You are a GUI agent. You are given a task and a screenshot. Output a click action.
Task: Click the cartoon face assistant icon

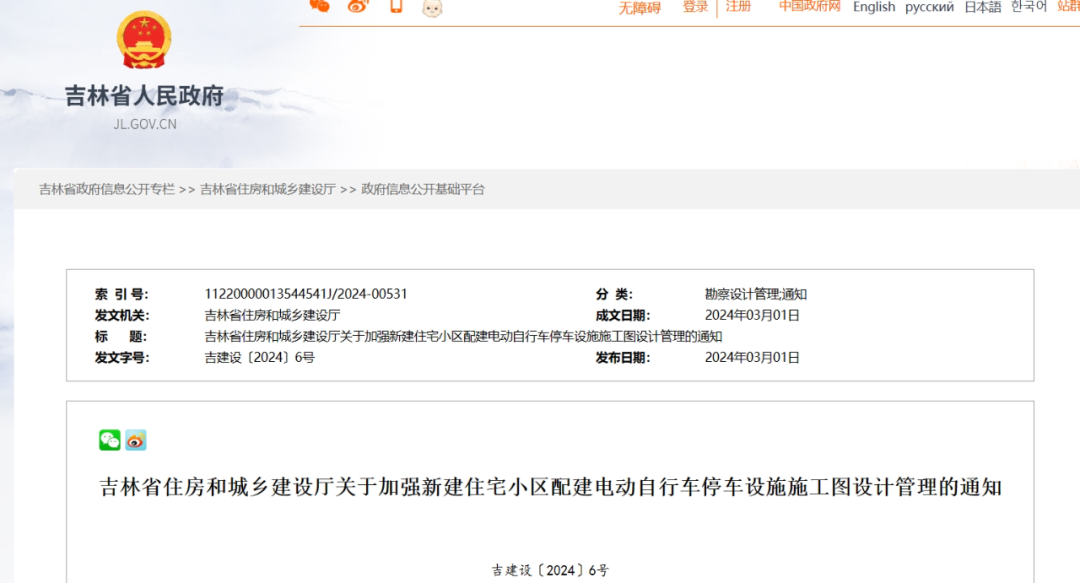coord(432,7)
